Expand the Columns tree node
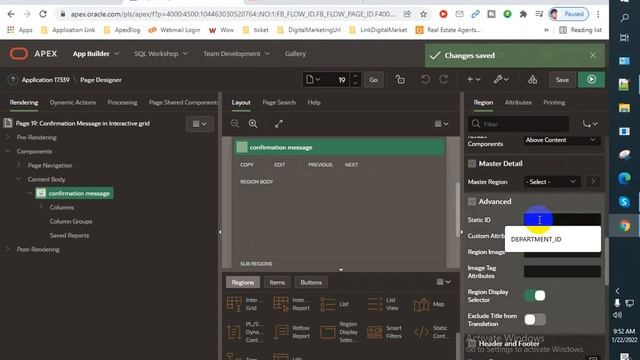Screen dimensions: 640x360 [41, 207]
